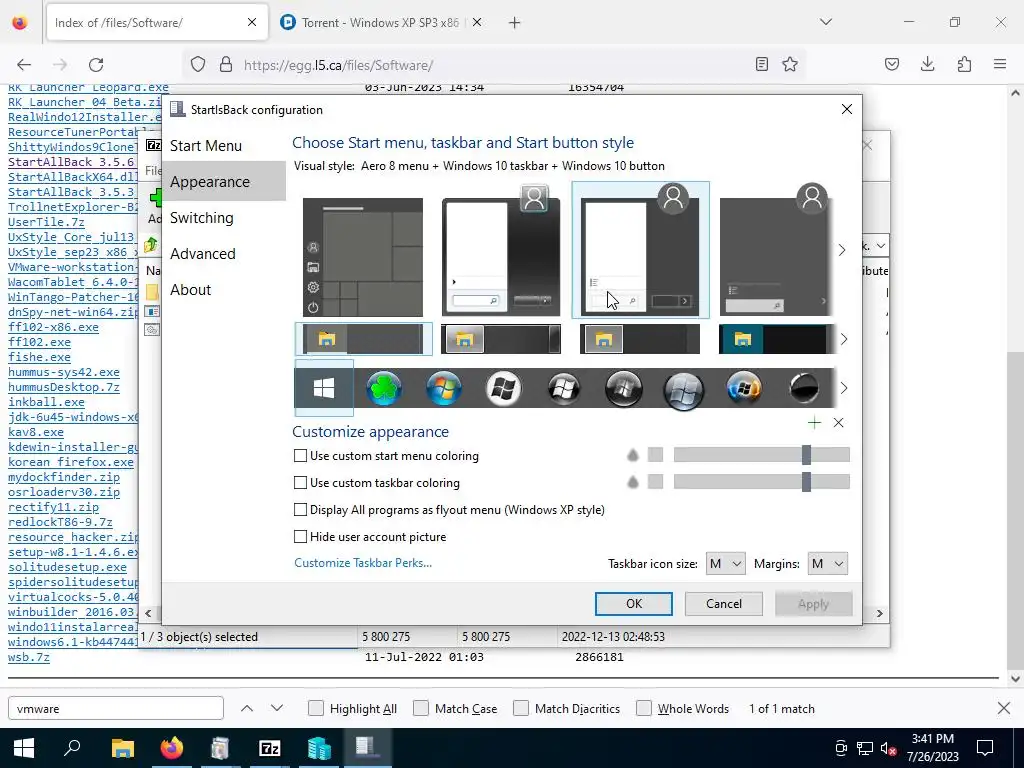Image resolution: width=1024 pixels, height=768 pixels.
Task: Add a custom Start button image
Action: 814,423
